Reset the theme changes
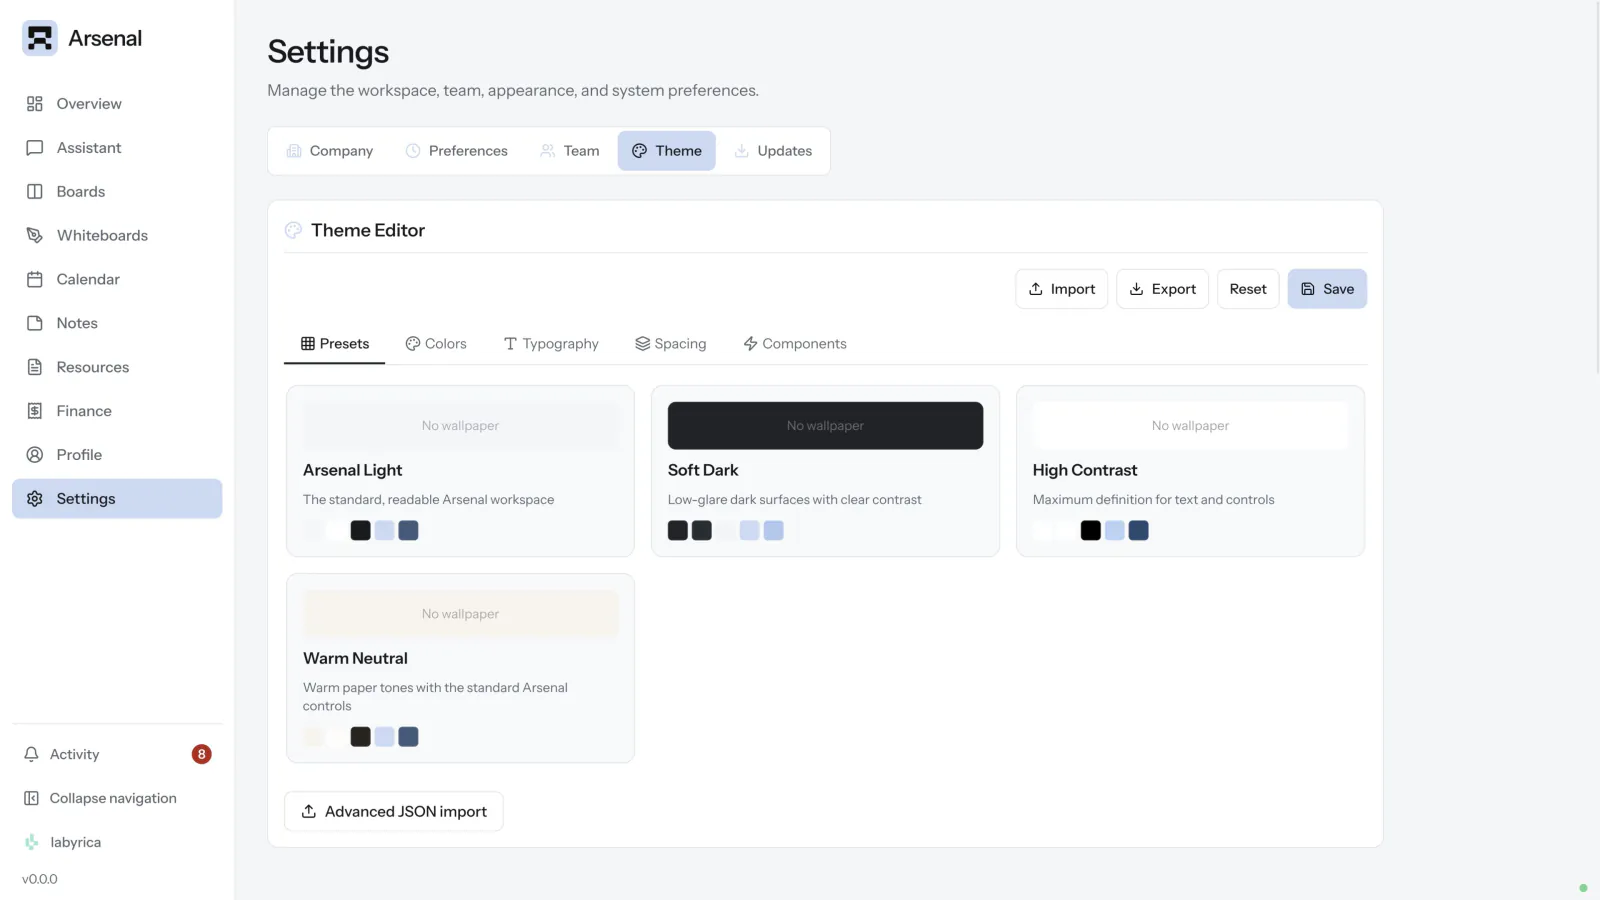 point(1248,289)
